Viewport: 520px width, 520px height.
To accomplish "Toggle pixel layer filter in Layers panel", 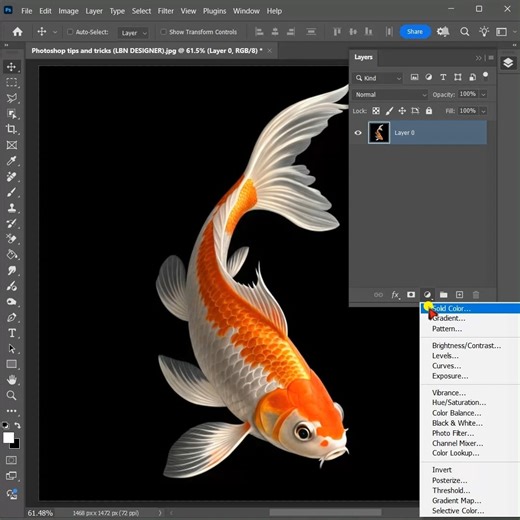I will point(414,77).
